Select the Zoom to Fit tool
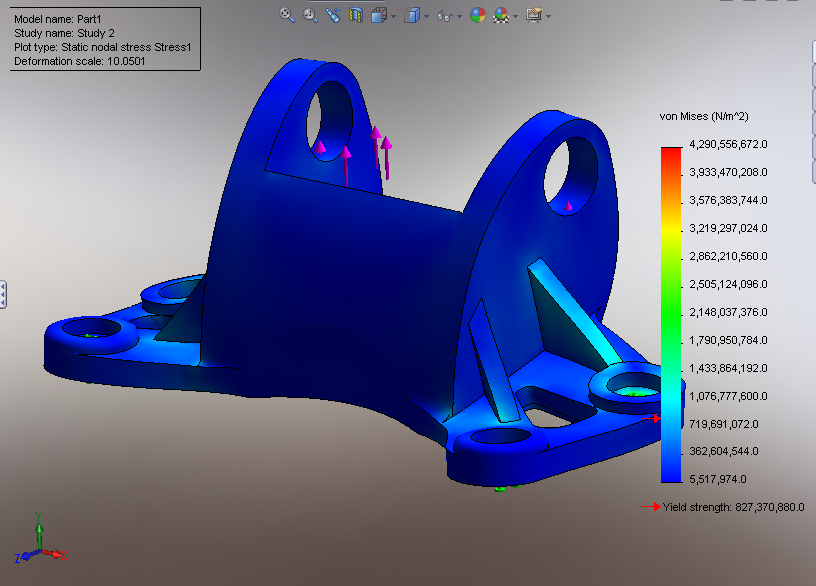 284,14
